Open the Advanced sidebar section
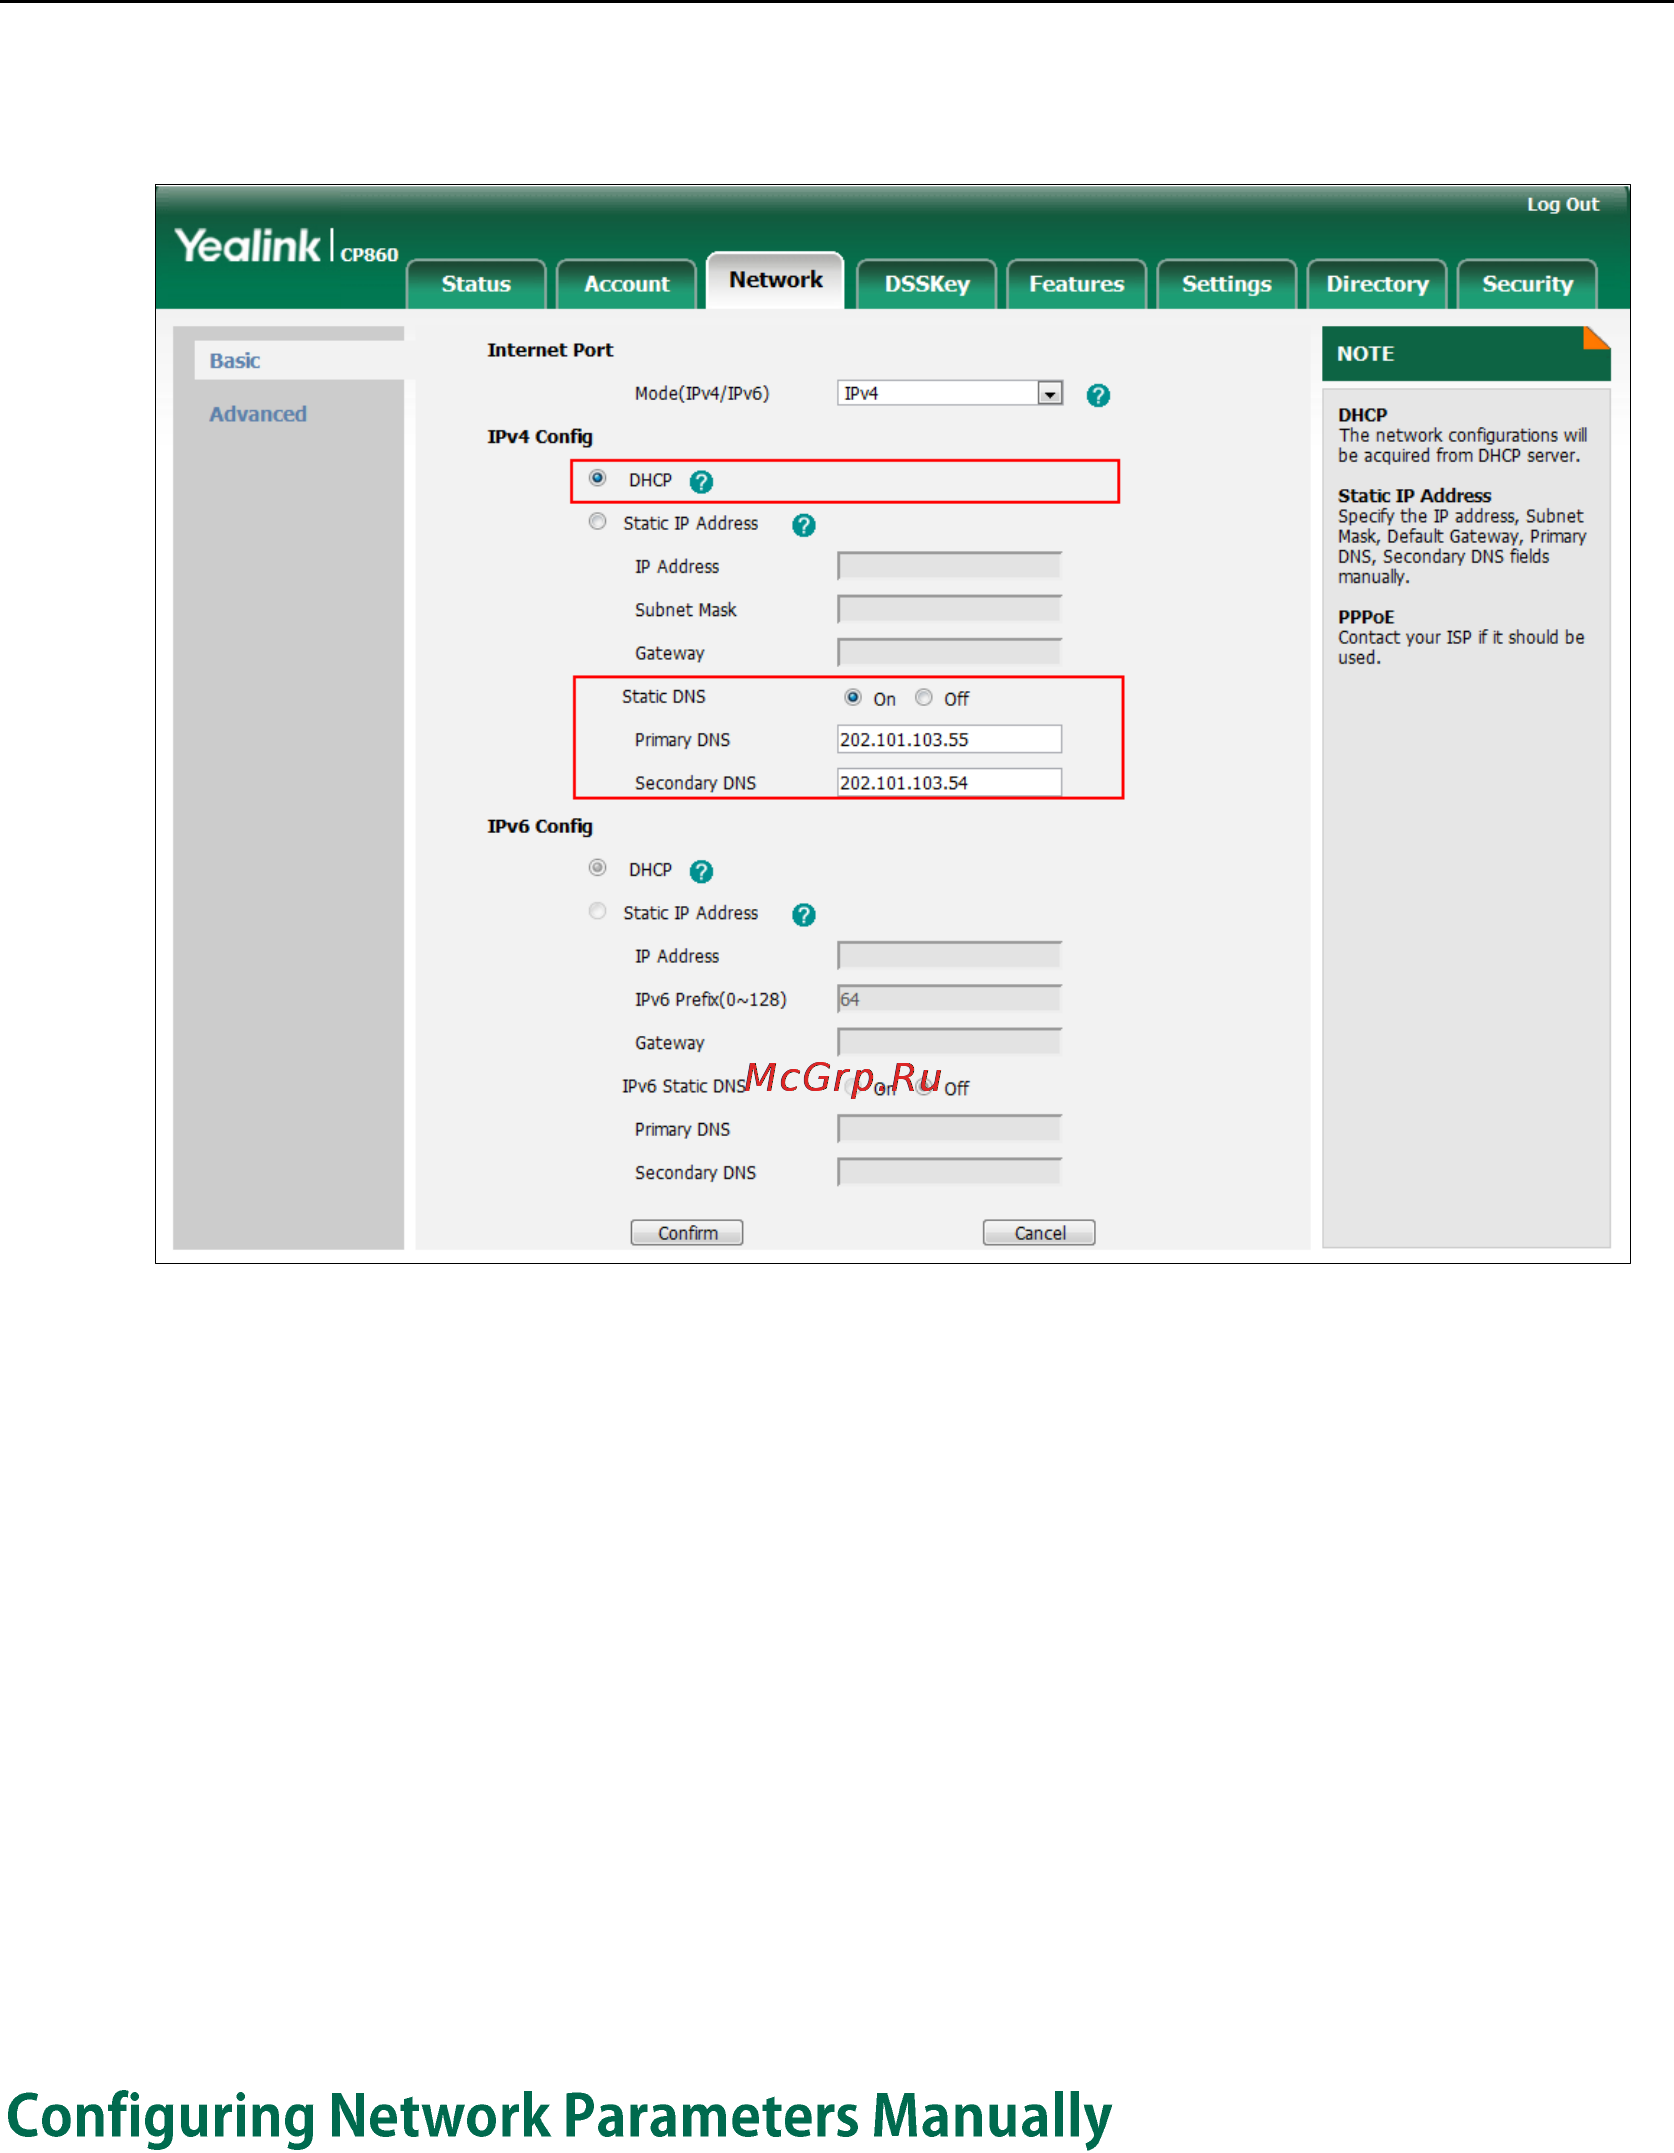This screenshot has height=2153, width=1674. [258, 414]
